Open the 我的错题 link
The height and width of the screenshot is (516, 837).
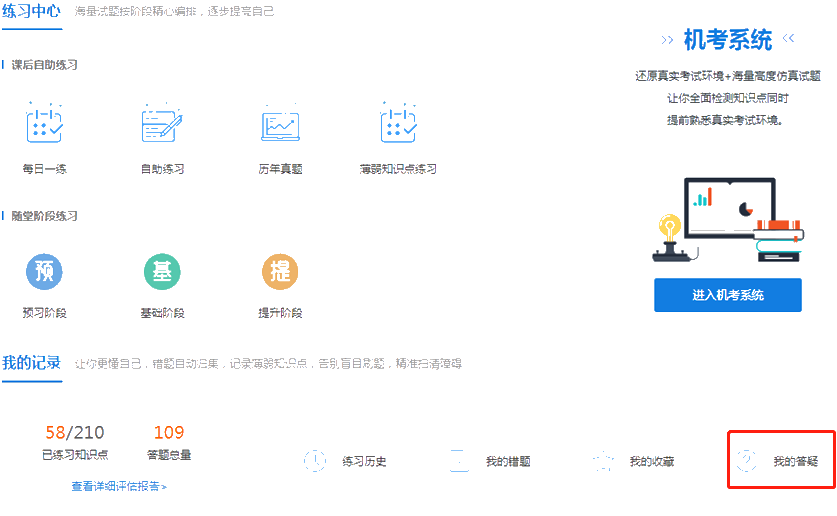pos(508,461)
